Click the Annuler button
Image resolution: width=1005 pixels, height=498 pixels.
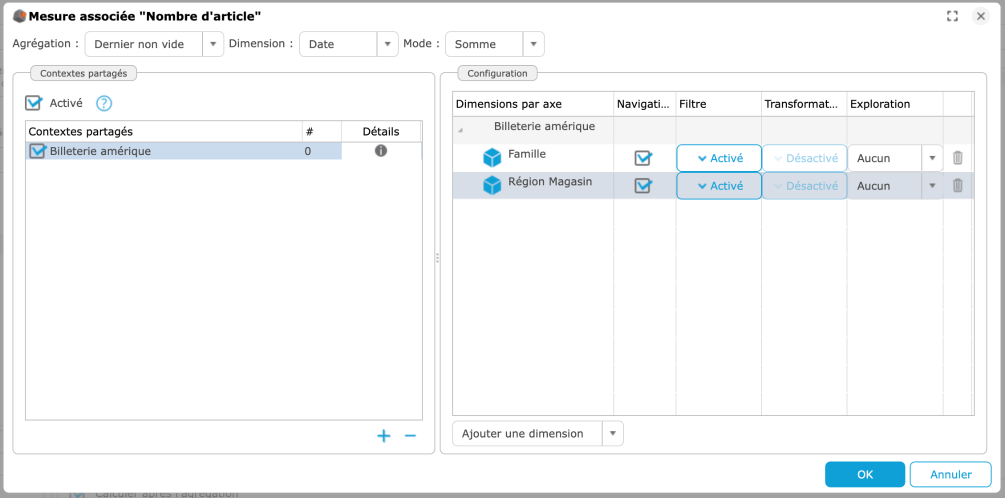point(950,474)
